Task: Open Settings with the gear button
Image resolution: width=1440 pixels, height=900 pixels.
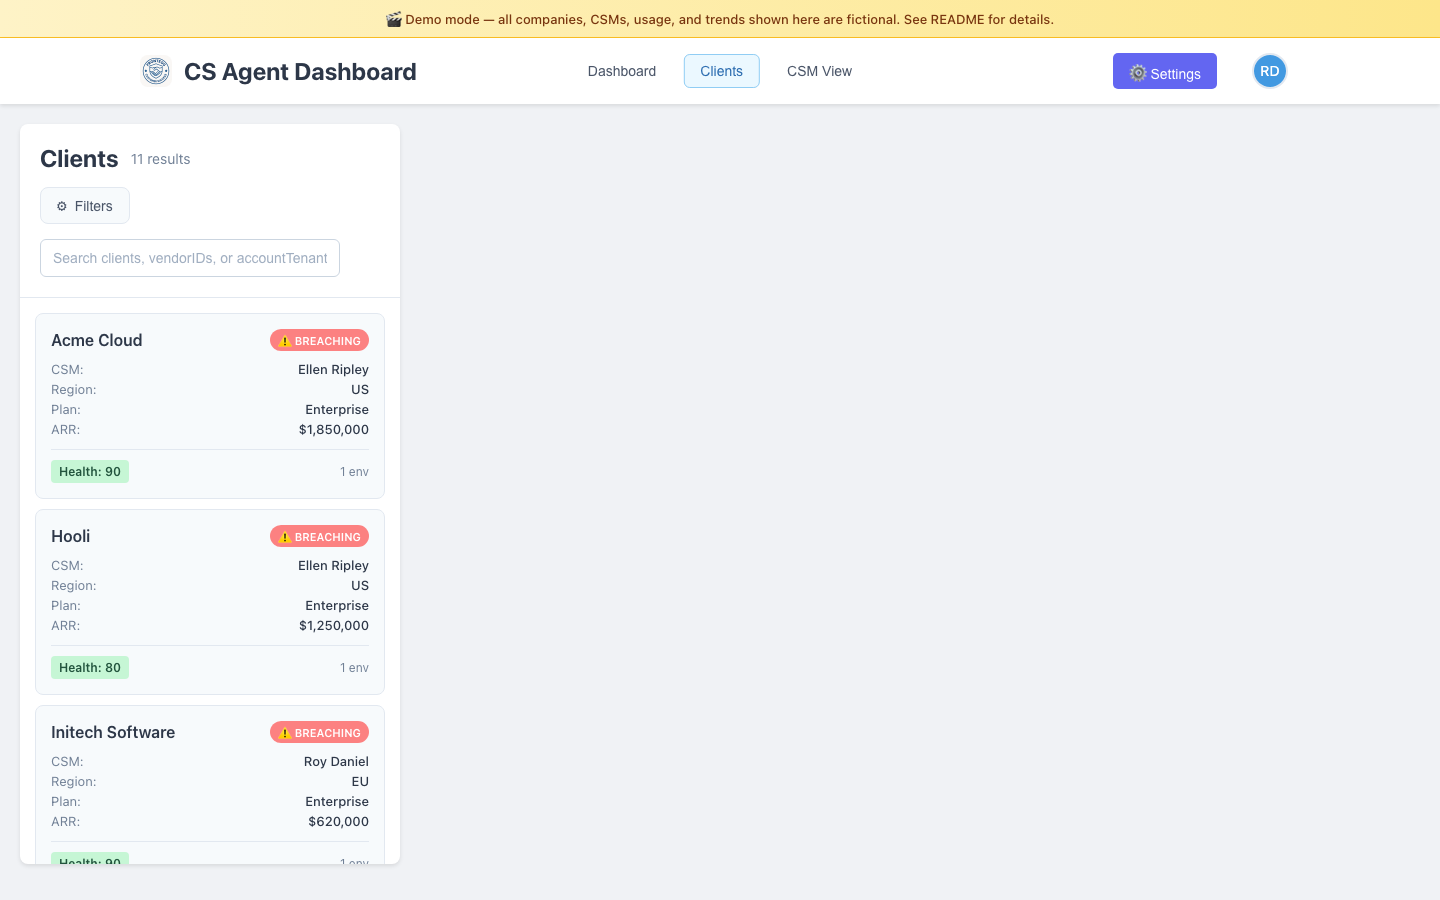Action: coord(1164,72)
